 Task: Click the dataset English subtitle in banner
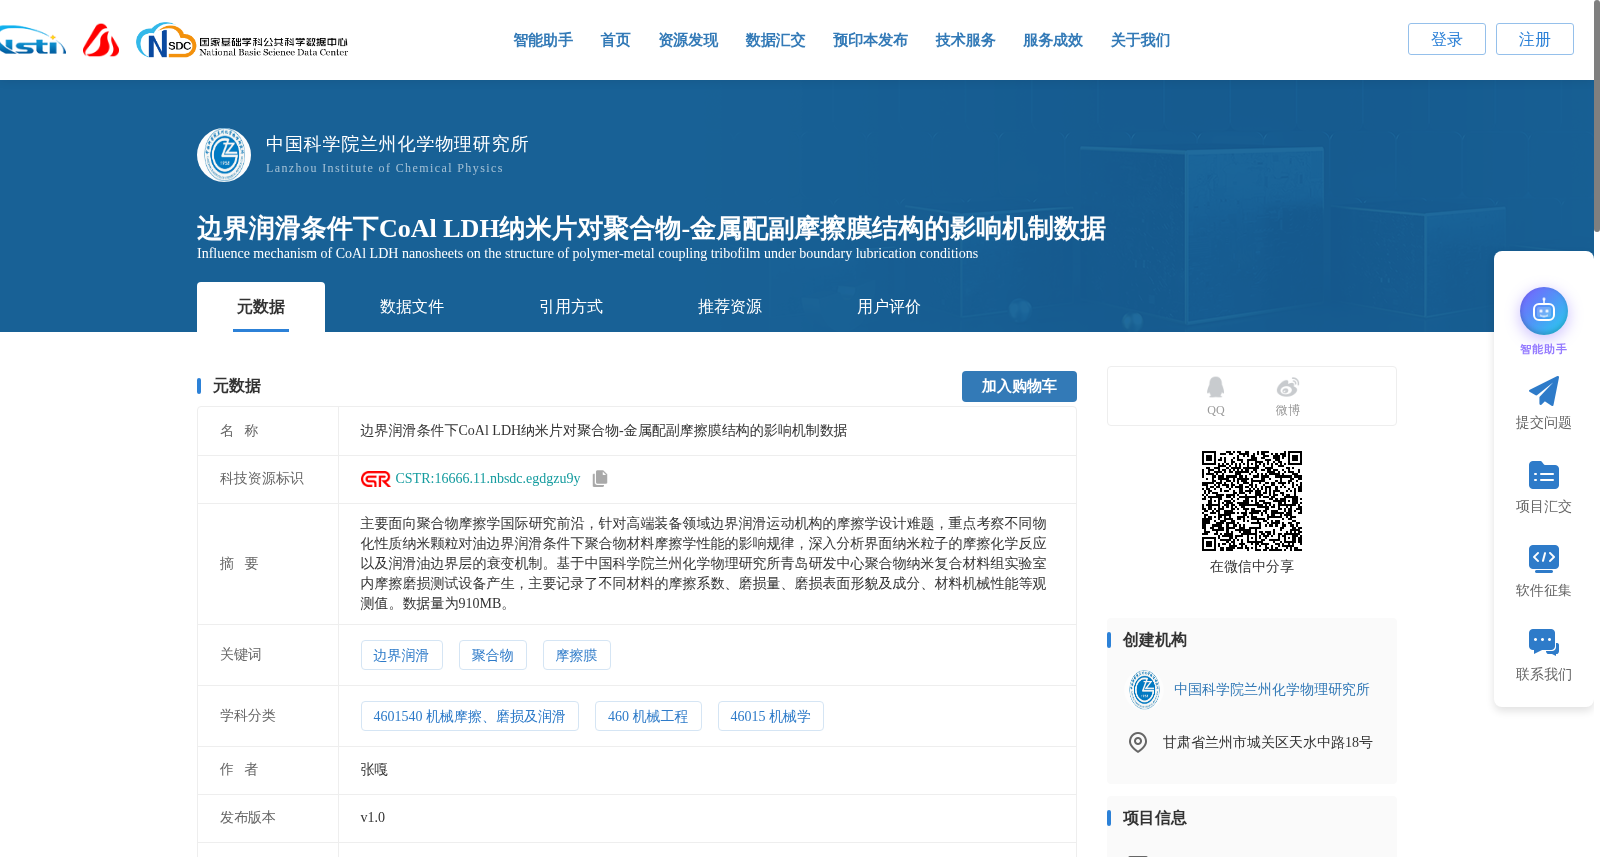pyautogui.click(x=587, y=254)
